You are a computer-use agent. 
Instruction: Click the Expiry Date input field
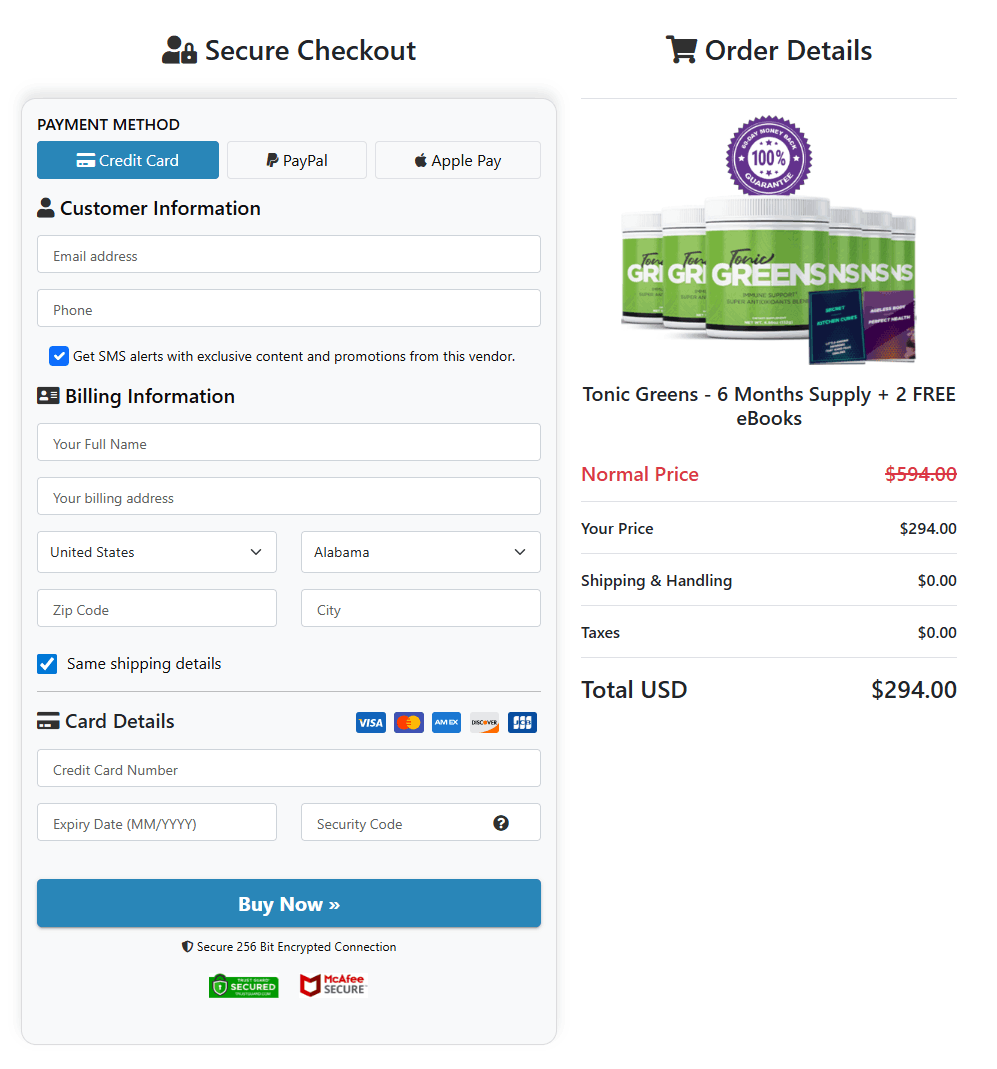(x=157, y=824)
